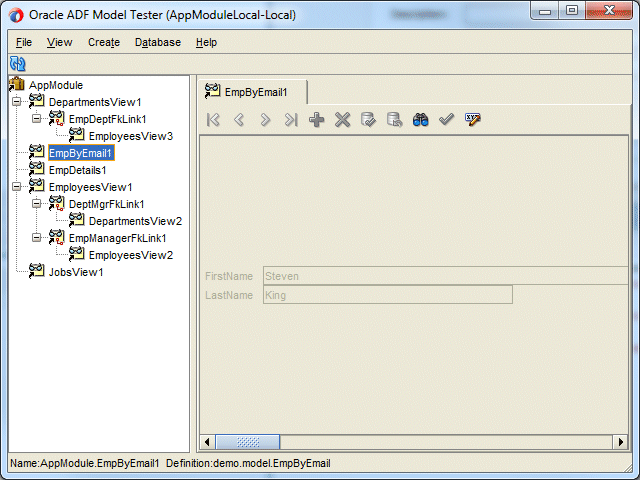Screen dimensions: 640x480
Task: Open the View menu
Action: pyautogui.click(x=60, y=42)
